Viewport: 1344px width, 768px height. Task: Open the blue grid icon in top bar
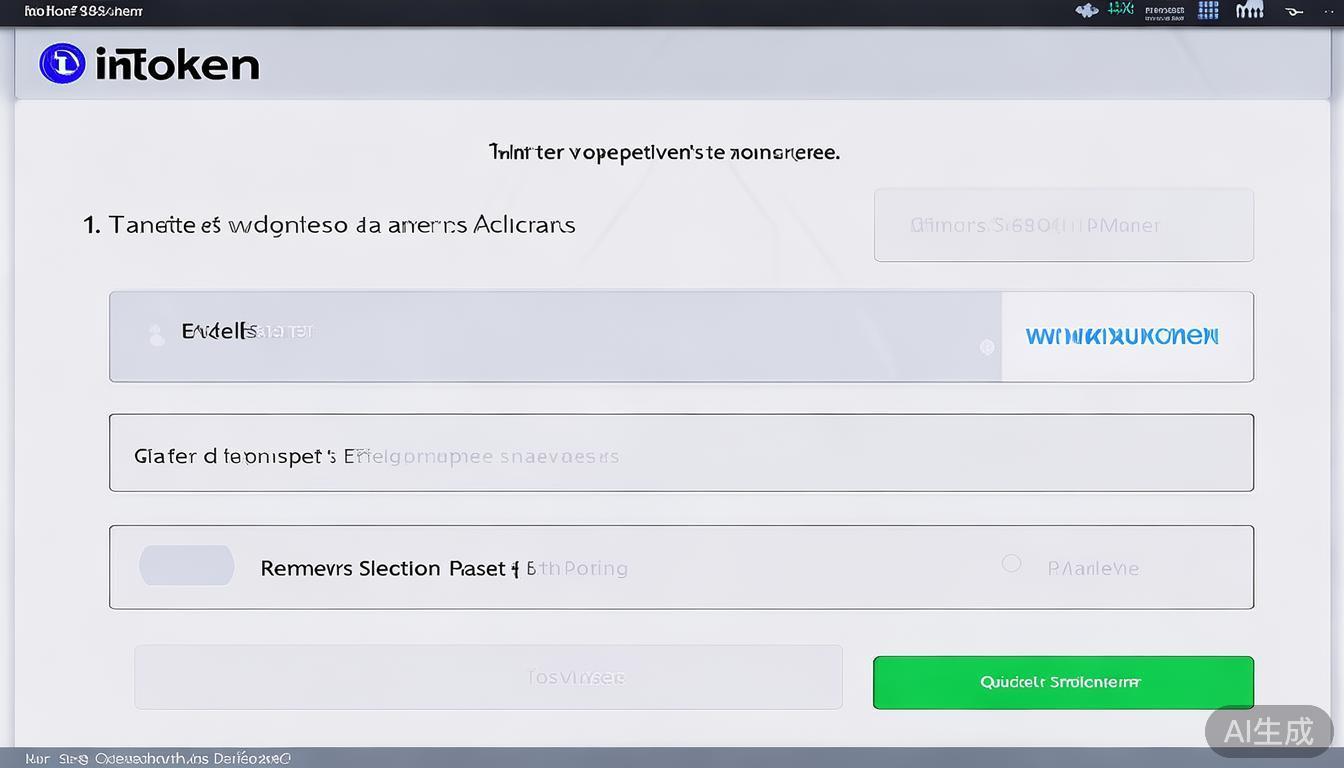pos(1208,11)
